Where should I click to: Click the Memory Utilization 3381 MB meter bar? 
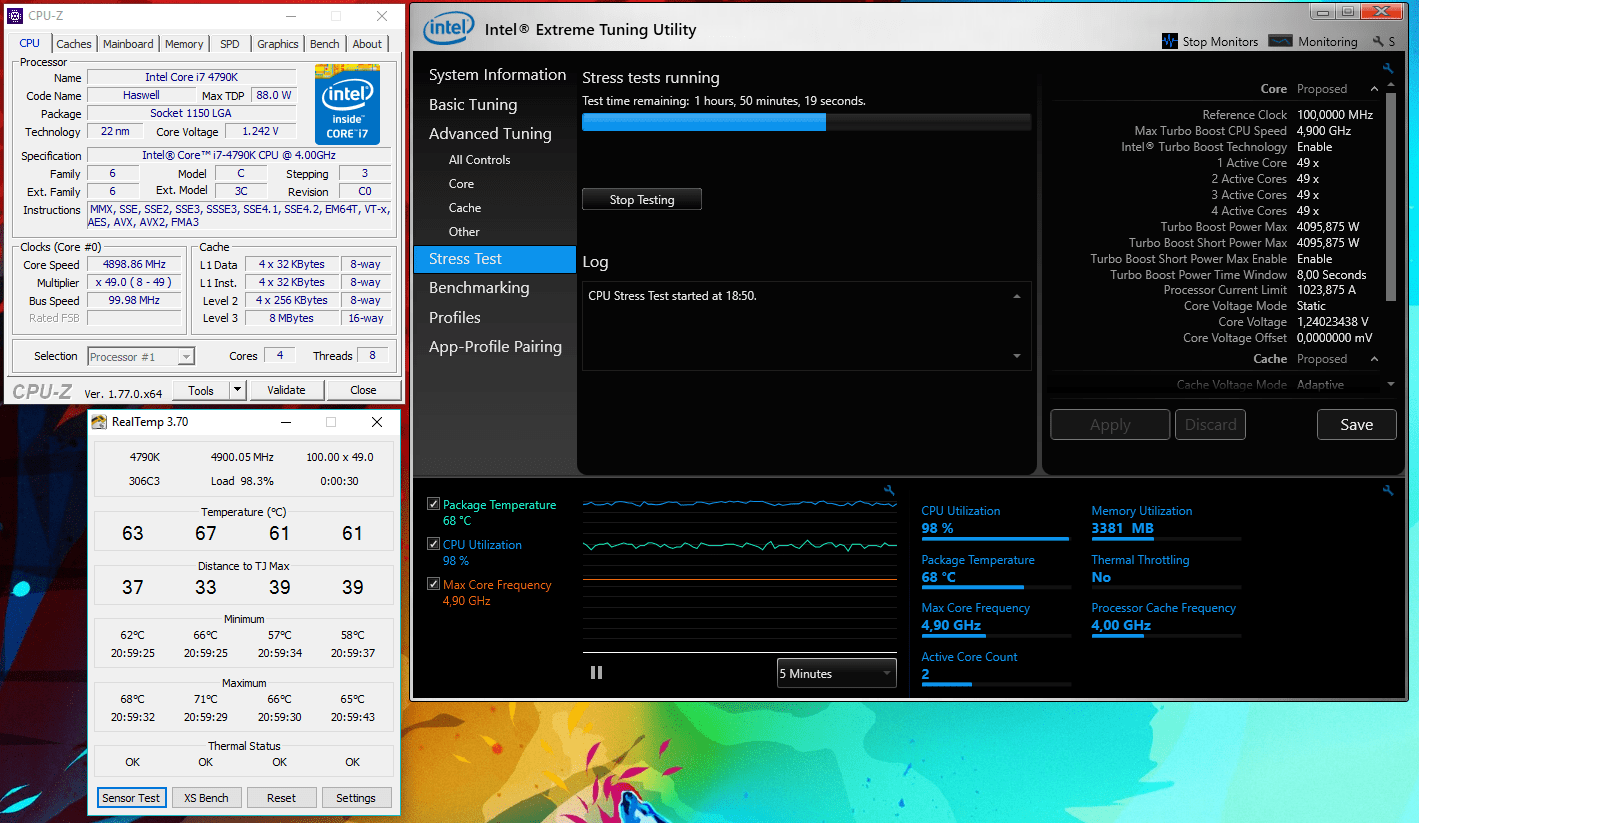click(1166, 539)
